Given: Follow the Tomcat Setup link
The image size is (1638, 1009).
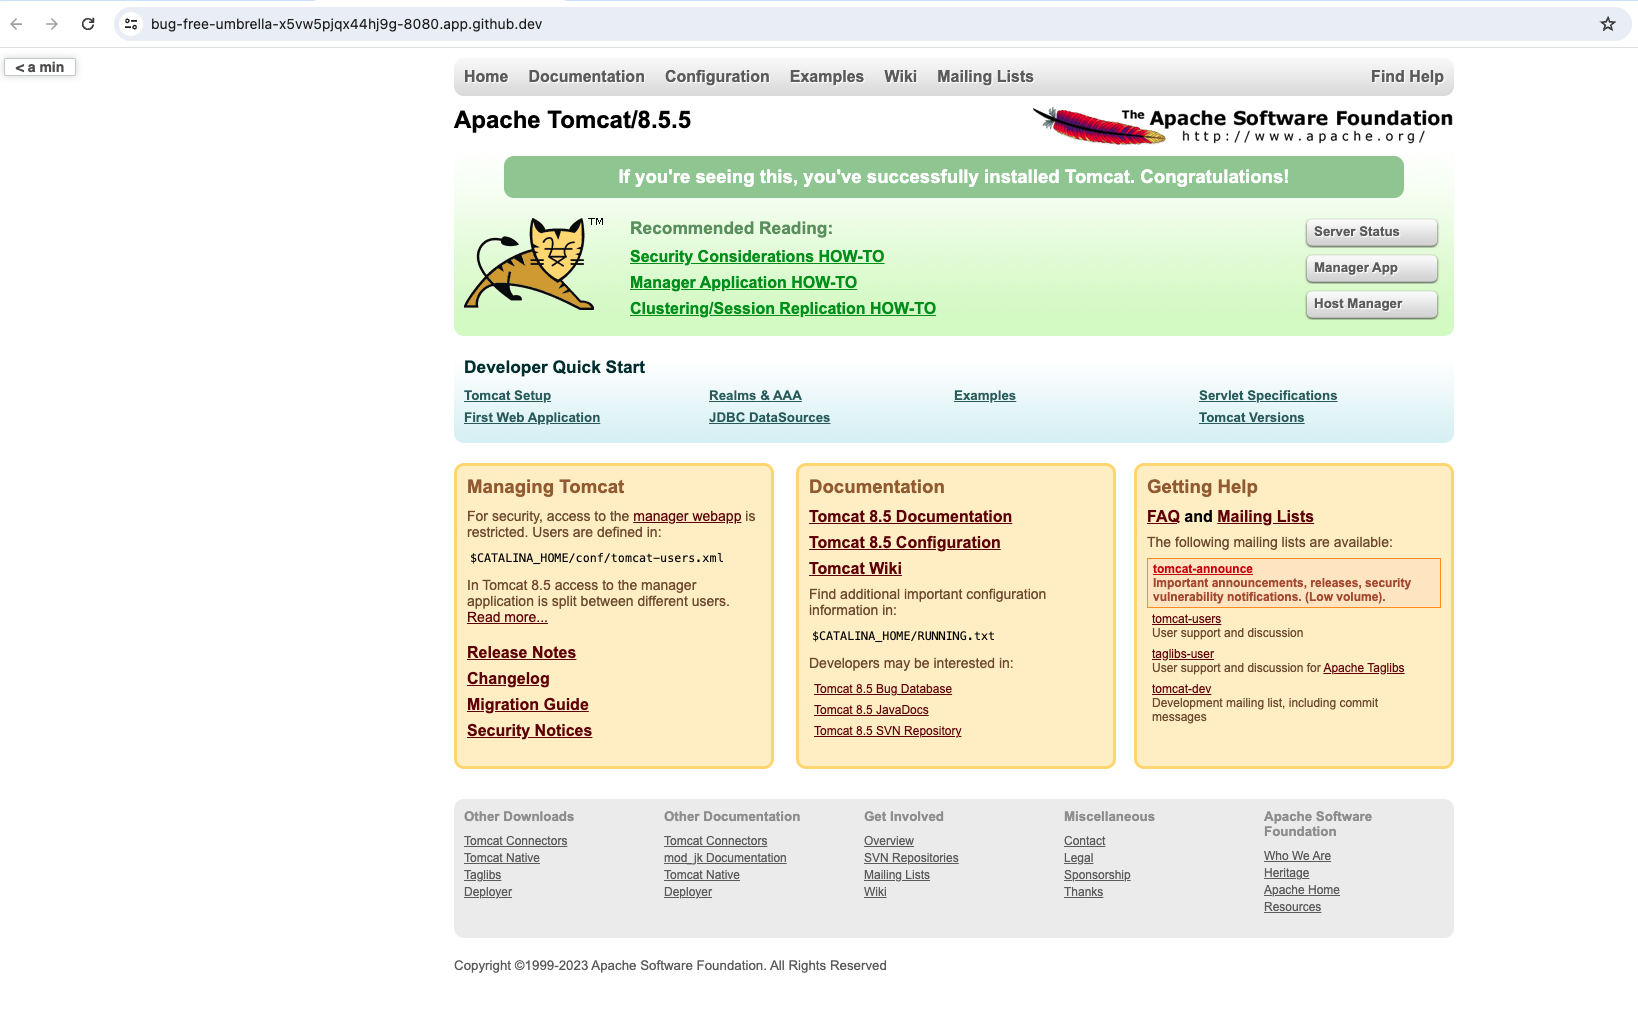Looking at the screenshot, I should pos(507,396).
